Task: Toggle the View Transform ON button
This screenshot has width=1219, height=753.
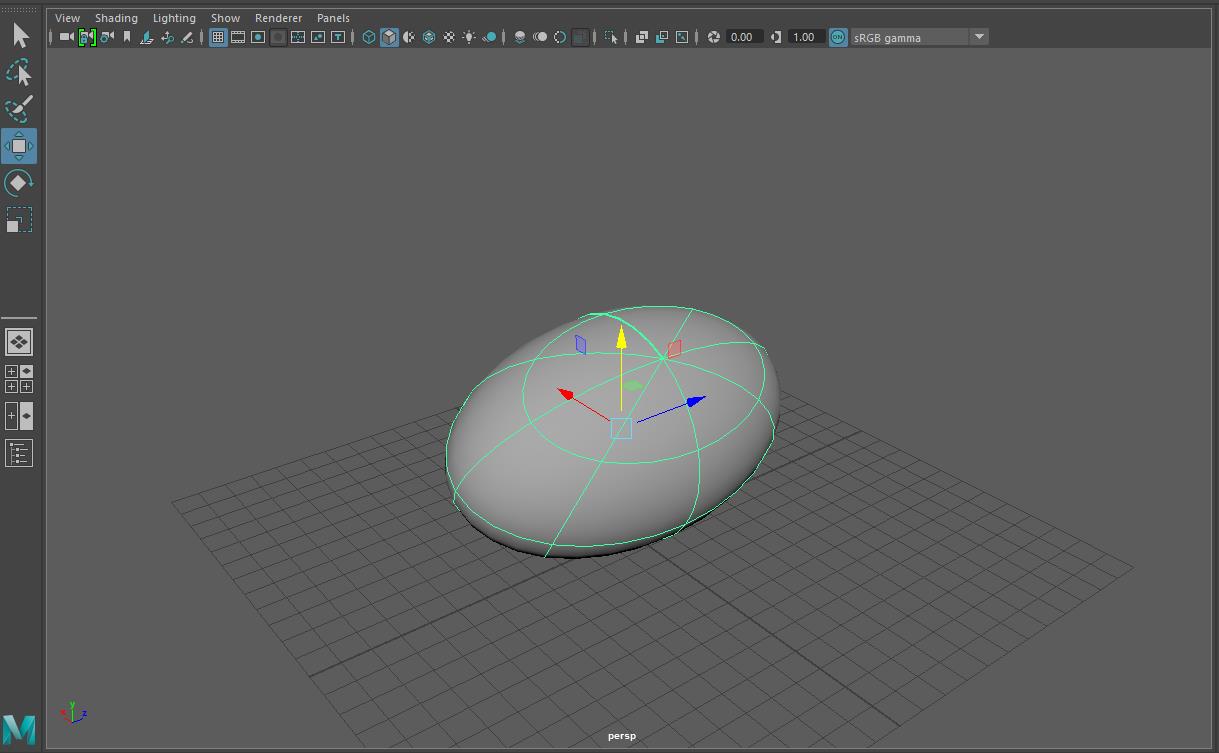Action: [x=838, y=37]
